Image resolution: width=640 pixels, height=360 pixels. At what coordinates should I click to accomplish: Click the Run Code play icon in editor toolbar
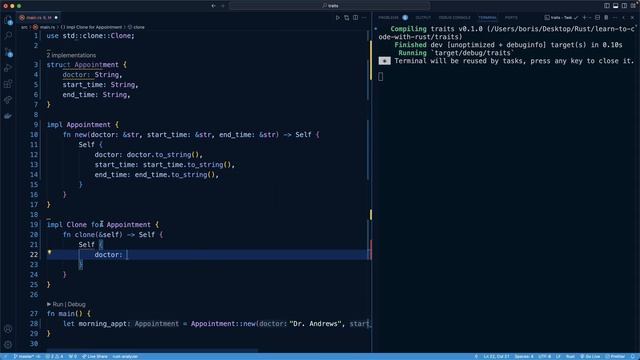[338, 18]
